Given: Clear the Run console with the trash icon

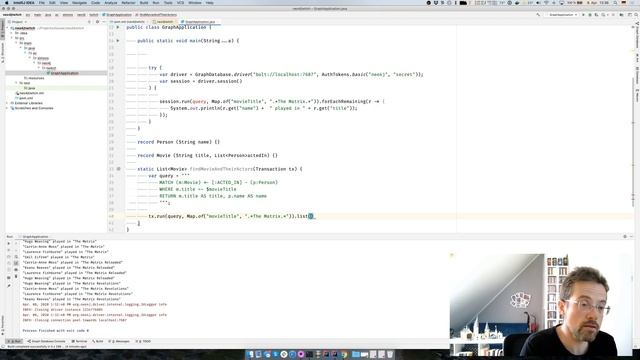Looking at the screenshot, I should [x=16, y=276].
